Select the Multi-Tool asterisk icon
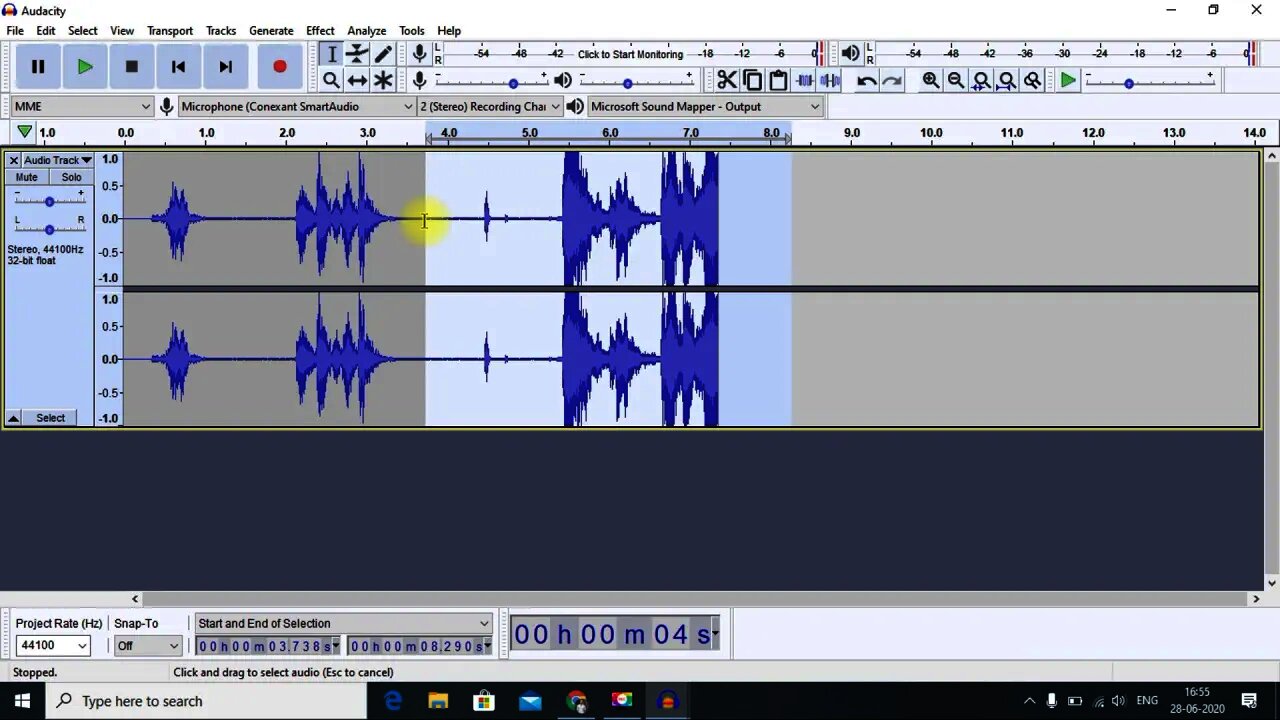Viewport: 1280px width, 720px height. 383,80
